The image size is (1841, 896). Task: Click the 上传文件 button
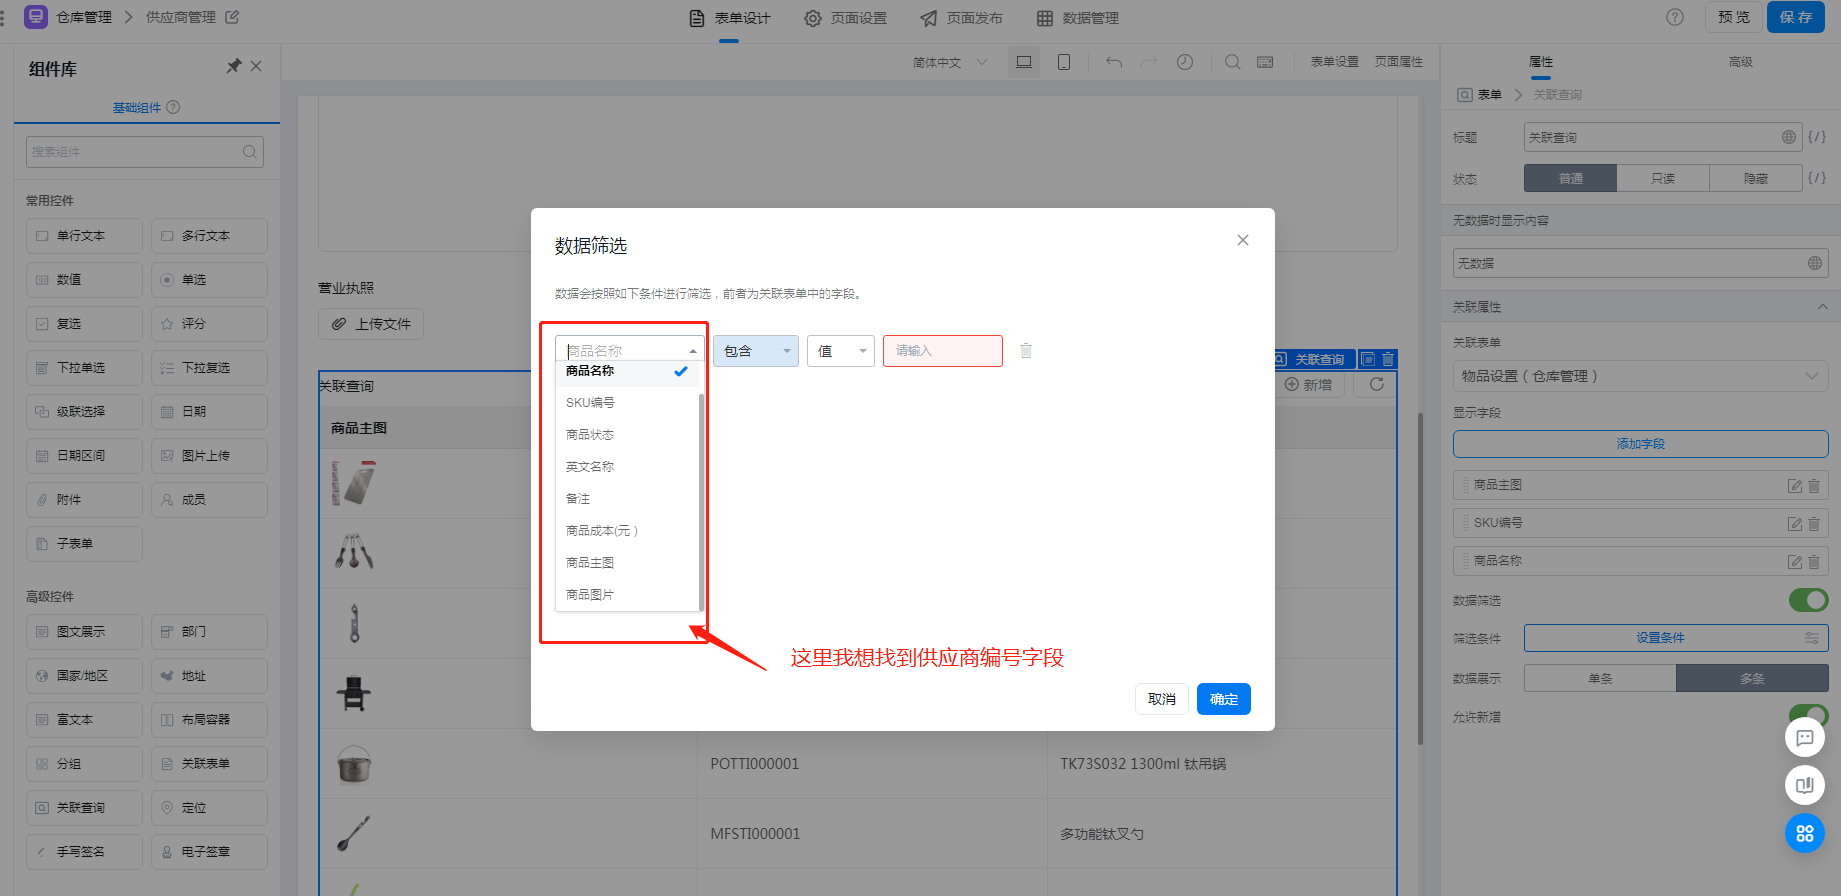[371, 324]
